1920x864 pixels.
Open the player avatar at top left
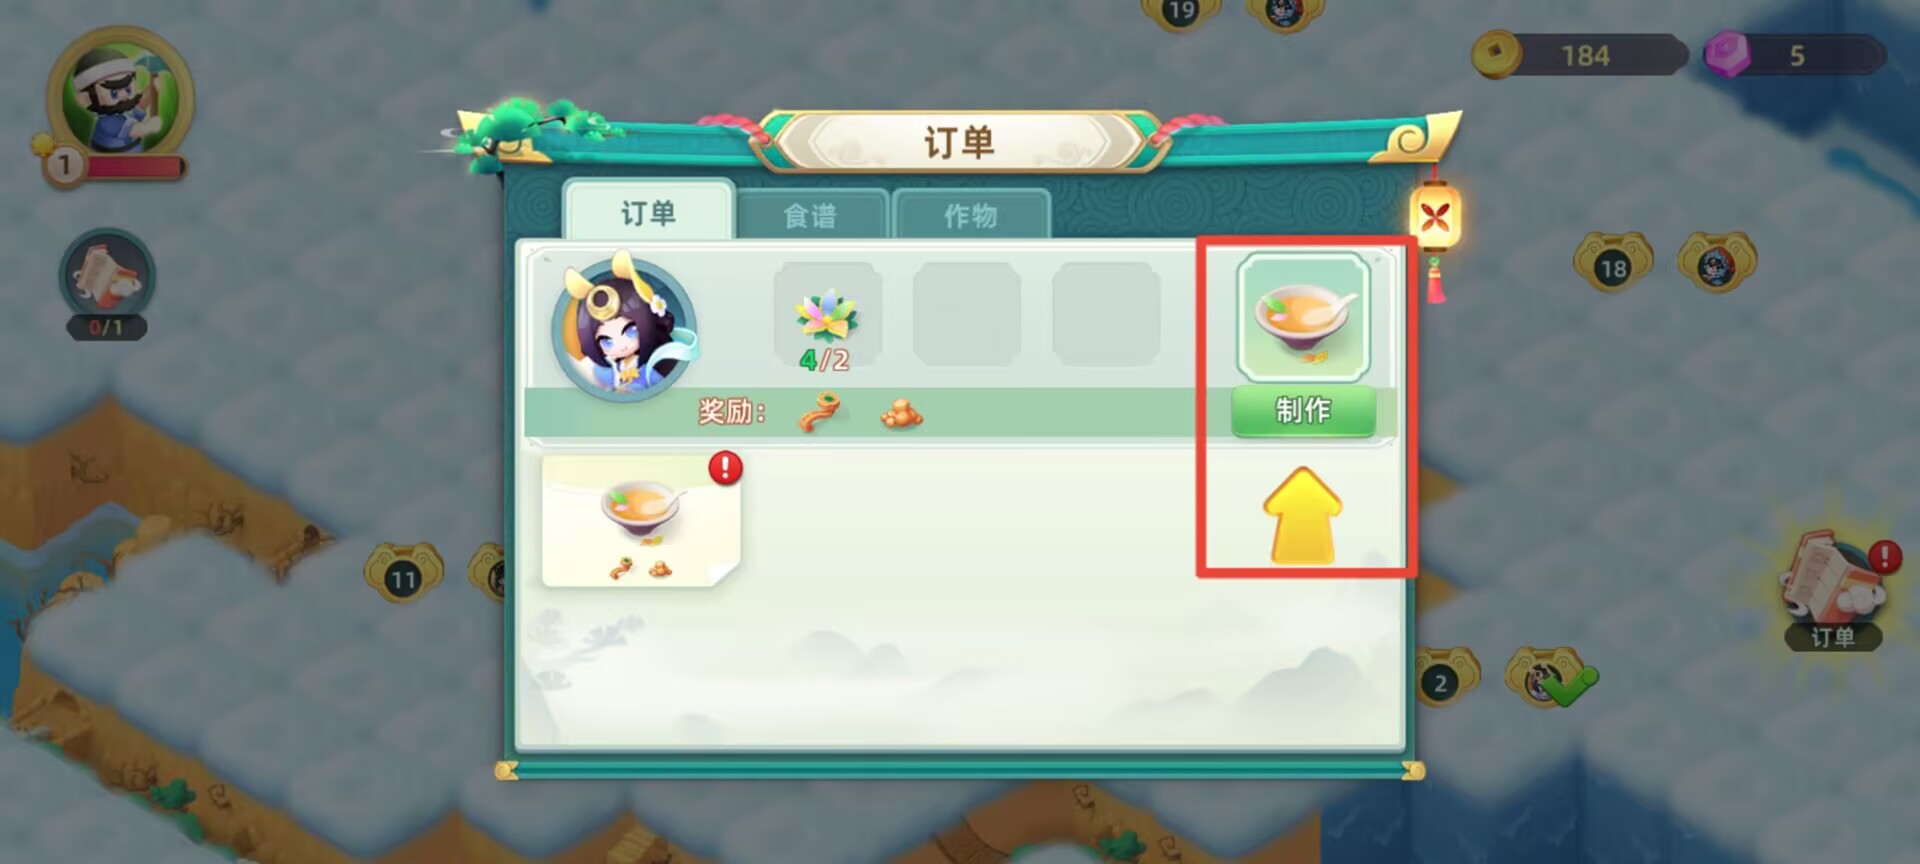coord(120,97)
